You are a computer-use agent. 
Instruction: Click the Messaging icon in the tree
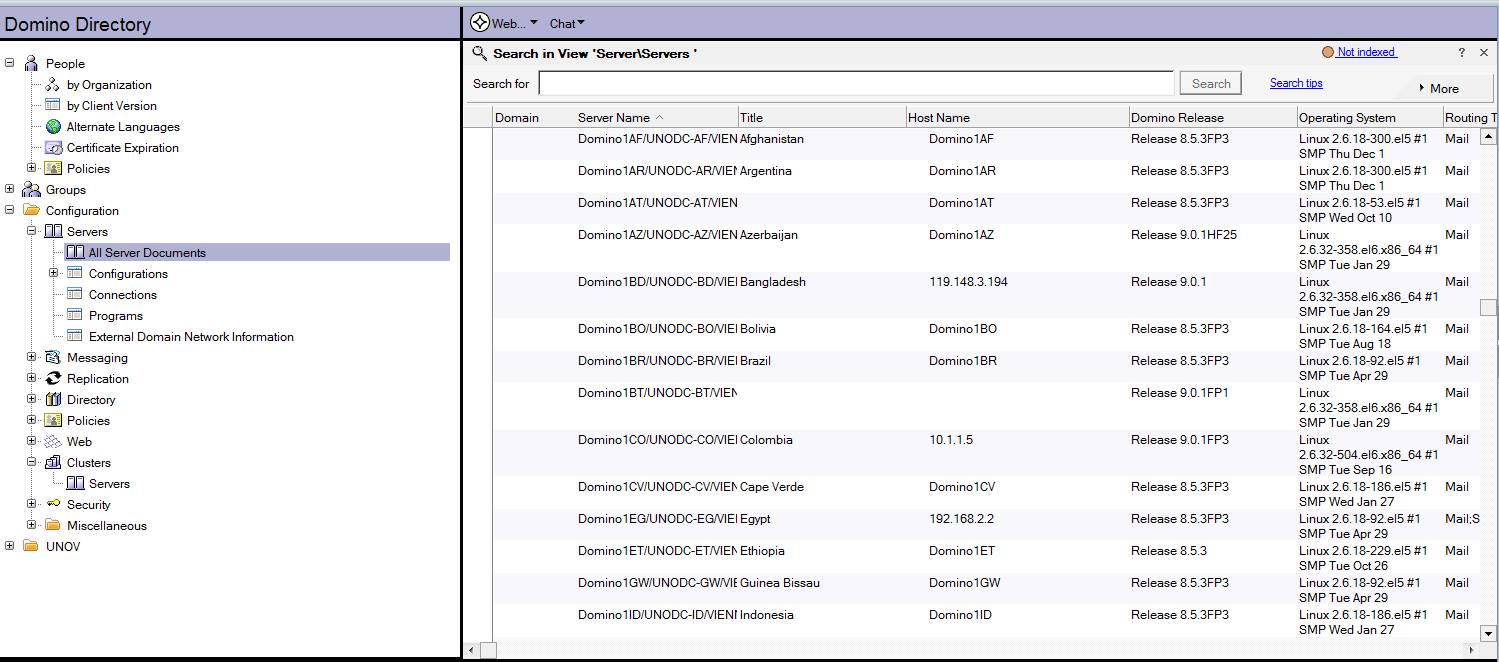coord(53,358)
